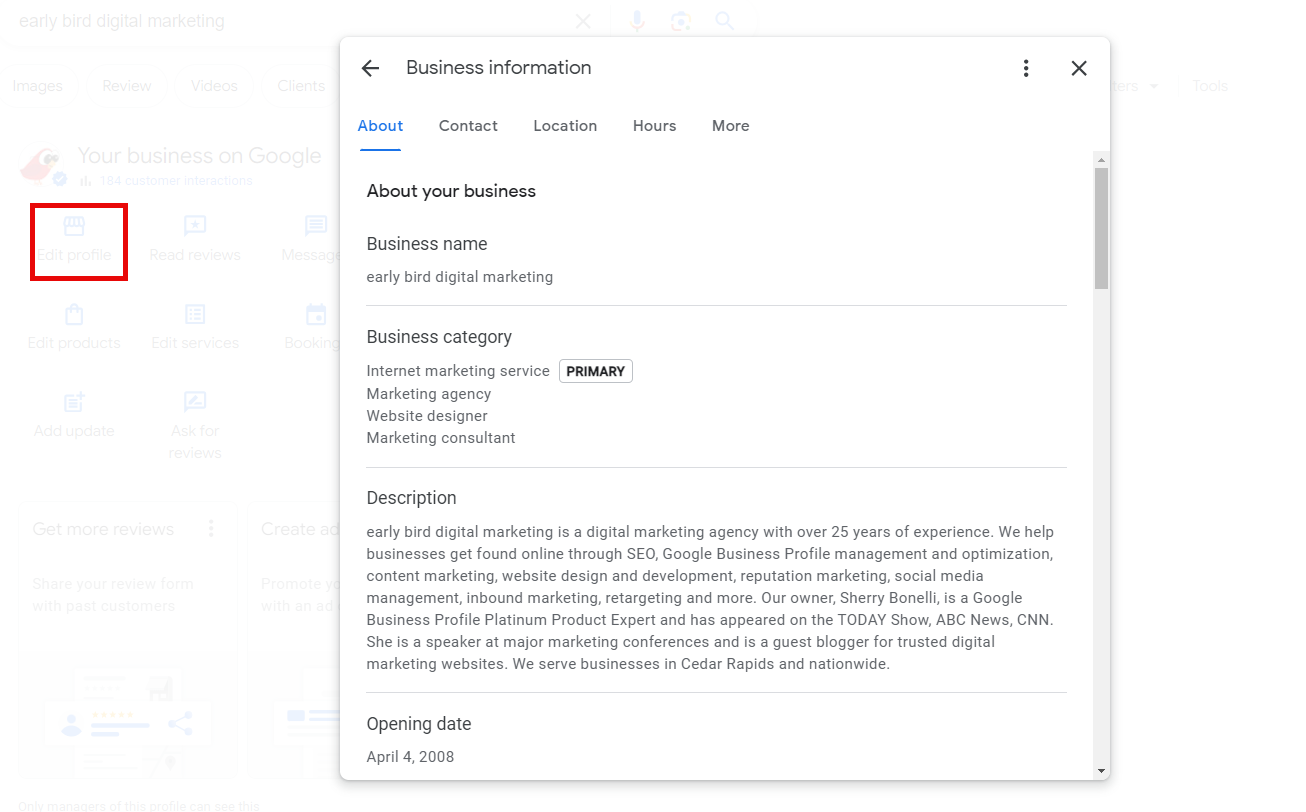
Task: Edit the Business name field
Action: pos(459,277)
